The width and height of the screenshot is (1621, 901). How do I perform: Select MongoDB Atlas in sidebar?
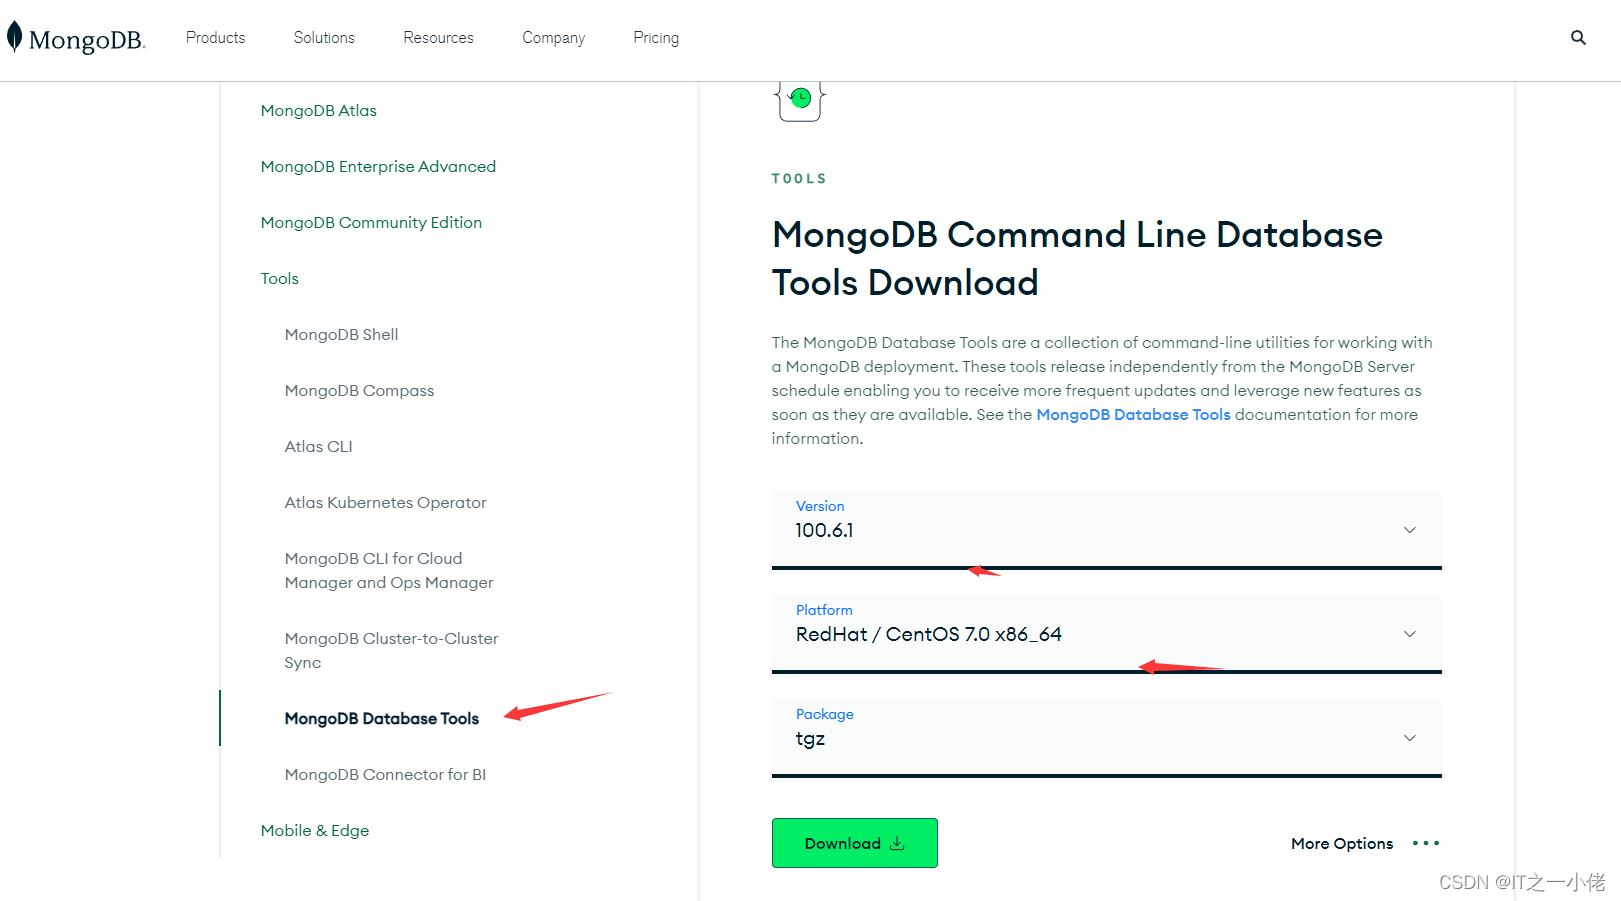[319, 111]
